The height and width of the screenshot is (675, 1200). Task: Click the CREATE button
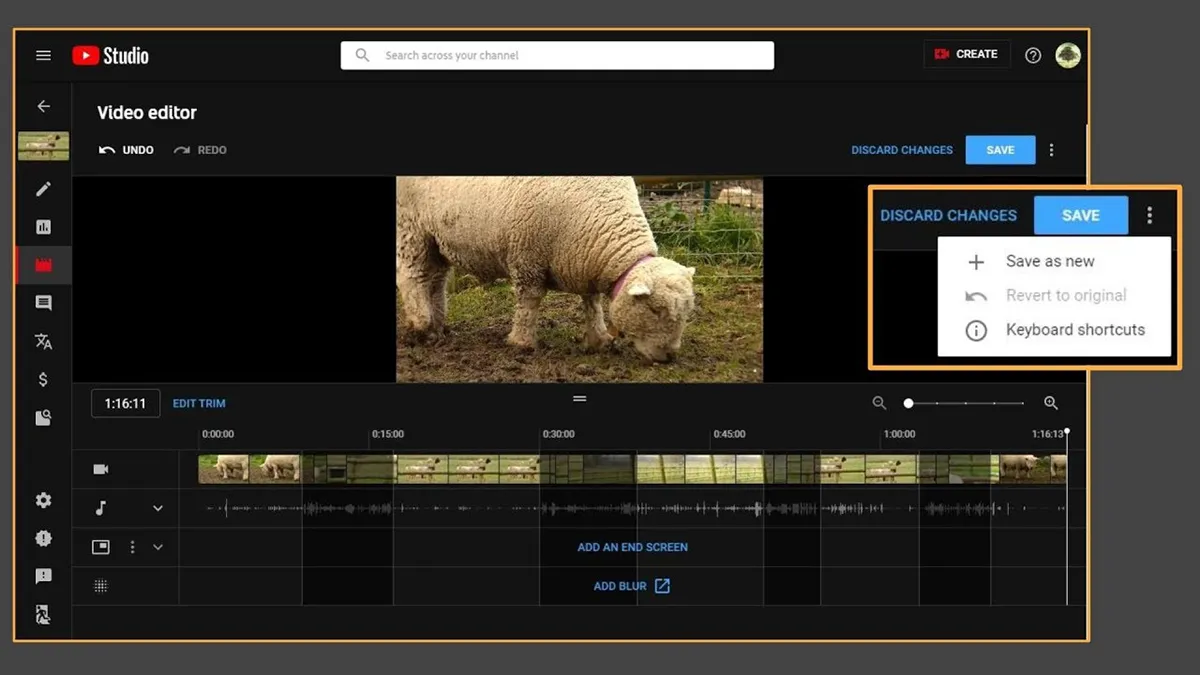(966, 54)
